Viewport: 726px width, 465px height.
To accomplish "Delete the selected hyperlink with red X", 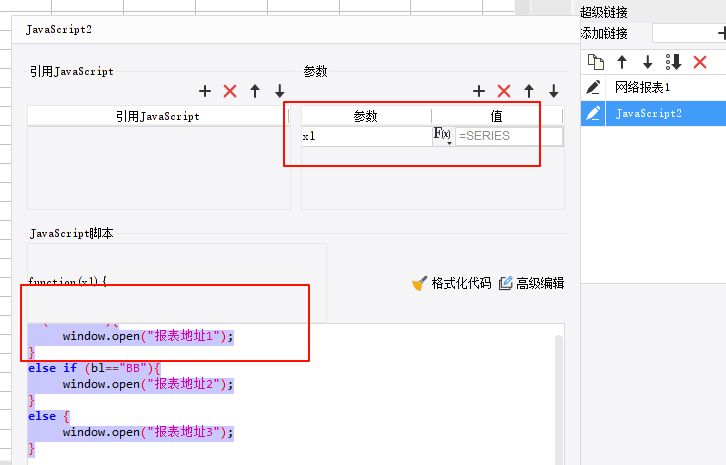I will (x=700, y=62).
